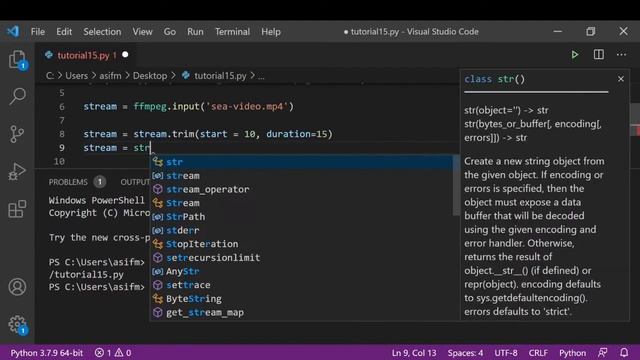
Task: Open the Extensions view
Action: pyautogui.click(x=17, y=209)
